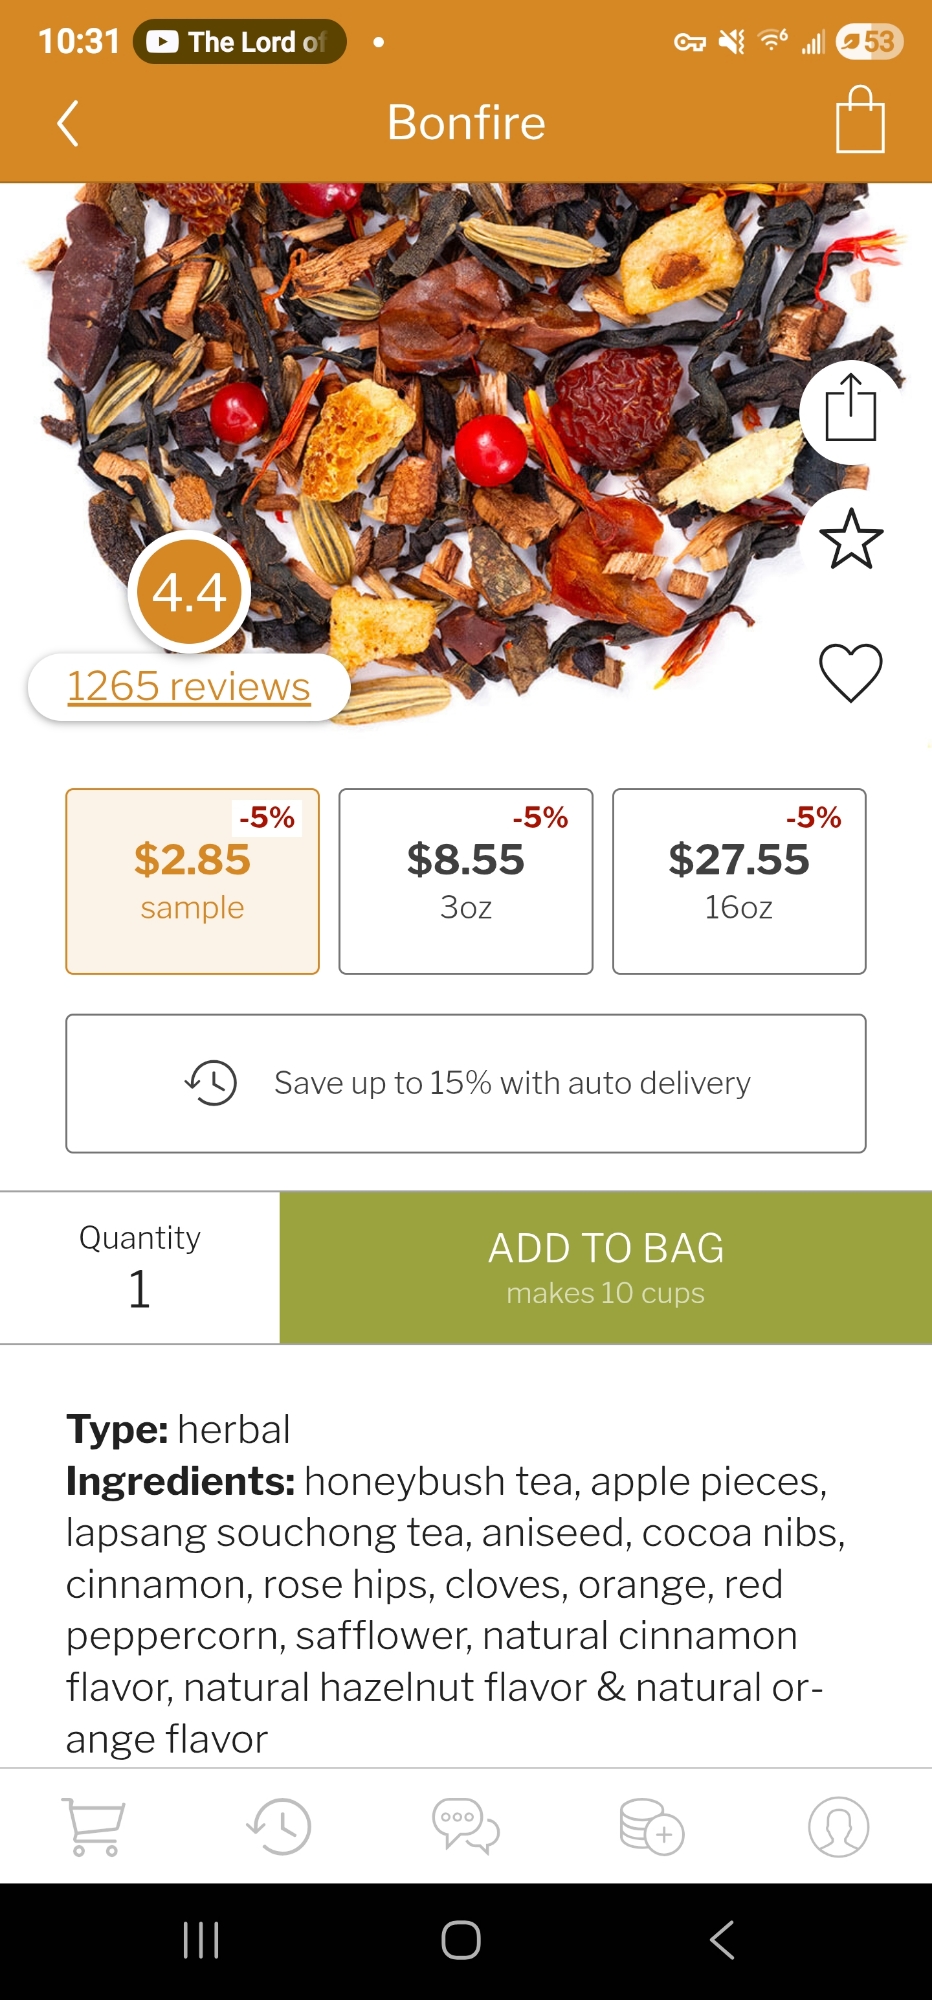Screen dimensions: 932x2000
Task: Tap the back arrow in the header
Action: point(68,124)
